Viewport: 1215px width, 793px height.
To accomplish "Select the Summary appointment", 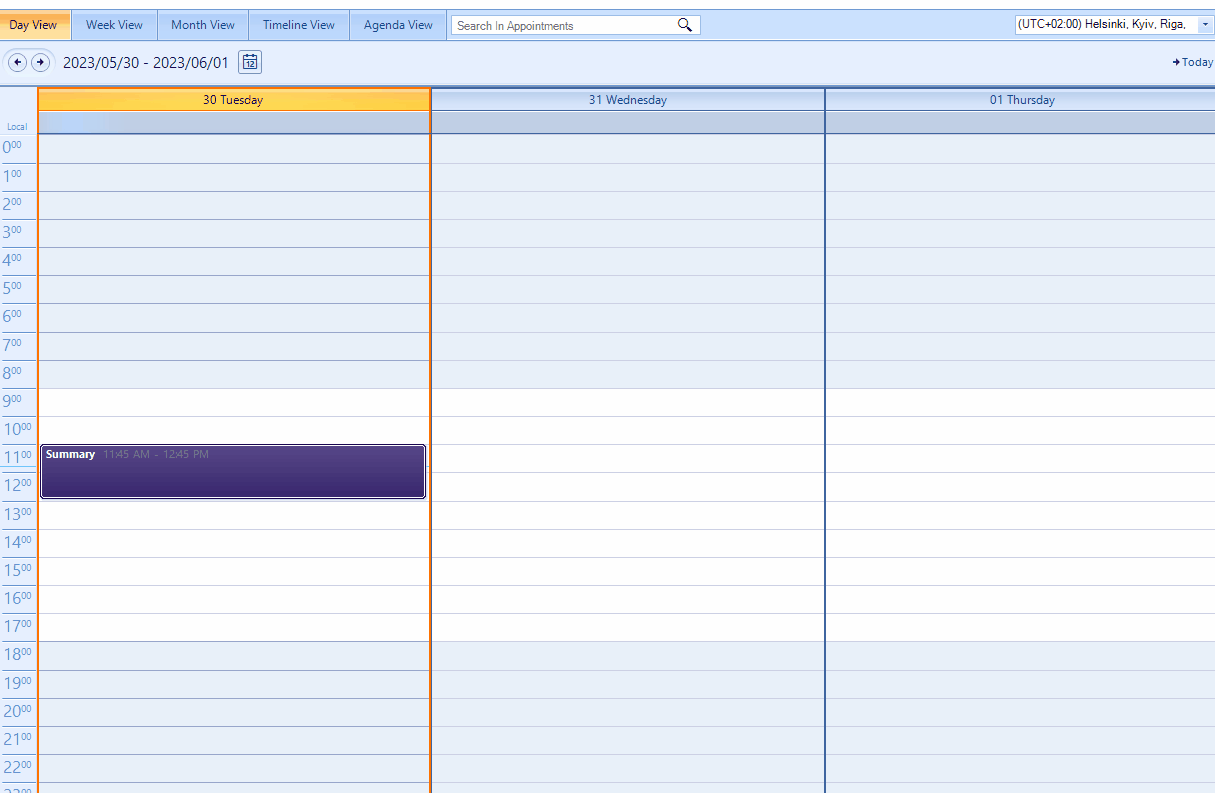I will click(x=232, y=470).
